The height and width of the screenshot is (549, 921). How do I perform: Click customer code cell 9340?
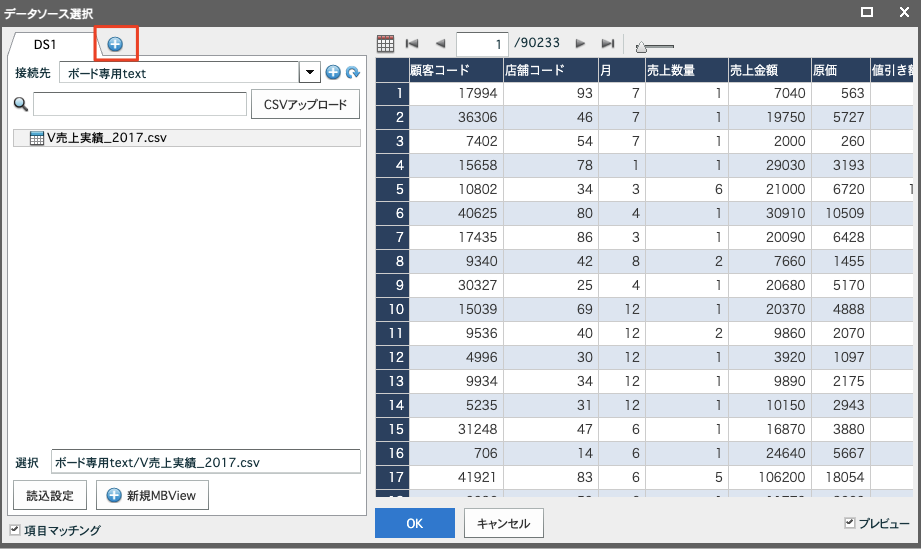tap(456, 261)
